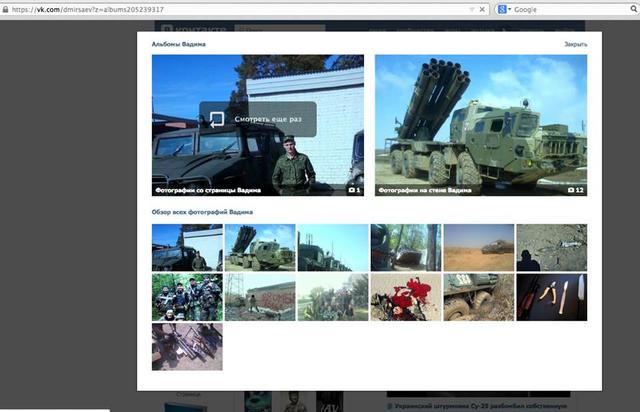Click the replay icon on the first album
Screen dimensions: 640x412
pos(216,119)
